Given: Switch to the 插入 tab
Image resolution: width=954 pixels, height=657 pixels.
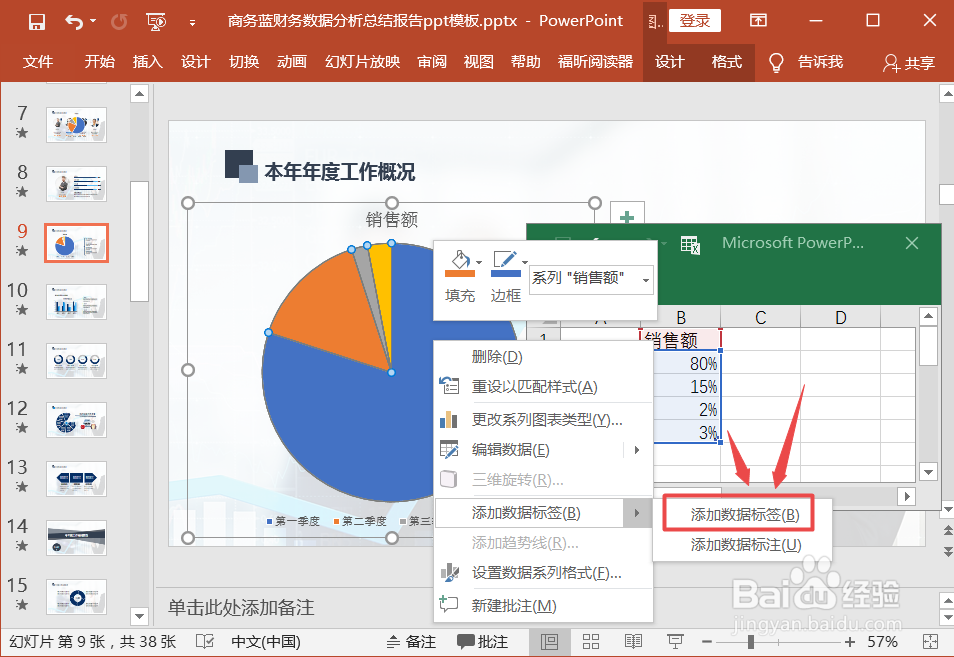Looking at the screenshot, I should tap(148, 61).
